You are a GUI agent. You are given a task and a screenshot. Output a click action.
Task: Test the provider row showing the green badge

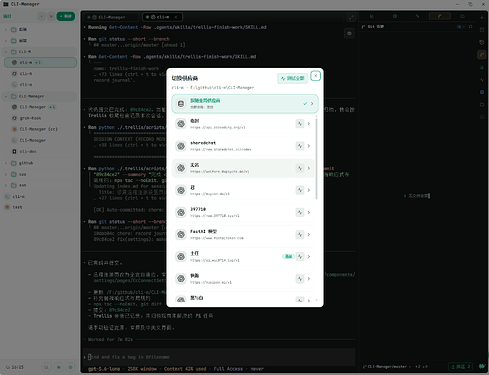[300, 257]
